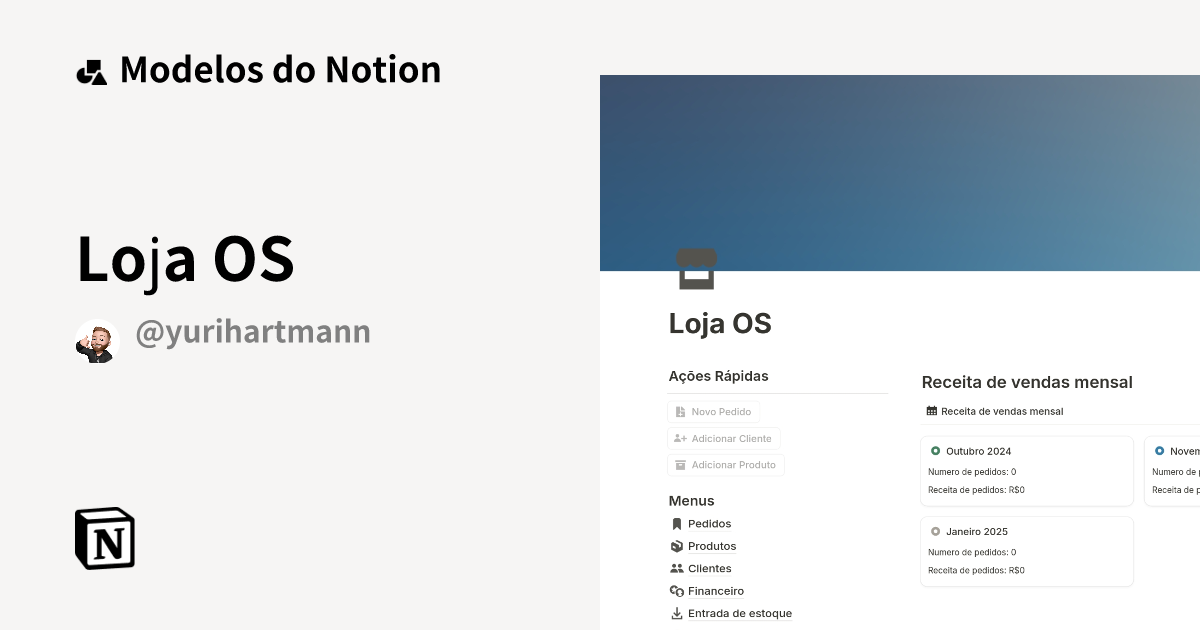The image size is (1200, 630).
Task: Click the Entrada de estoque download icon
Action: click(x=677, y=613)
